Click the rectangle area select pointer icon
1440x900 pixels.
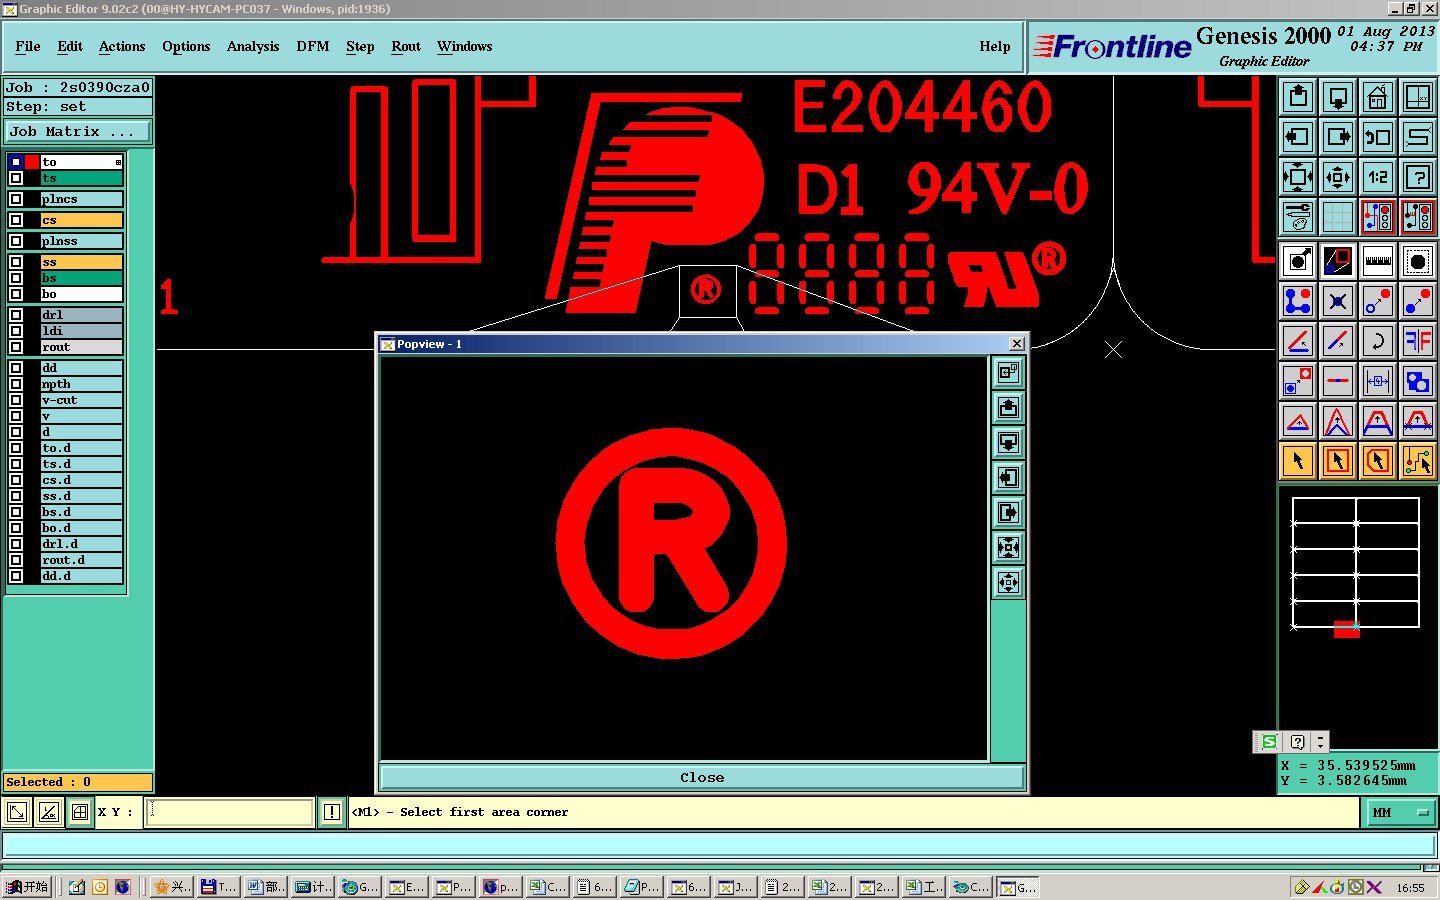[1338, 461]
